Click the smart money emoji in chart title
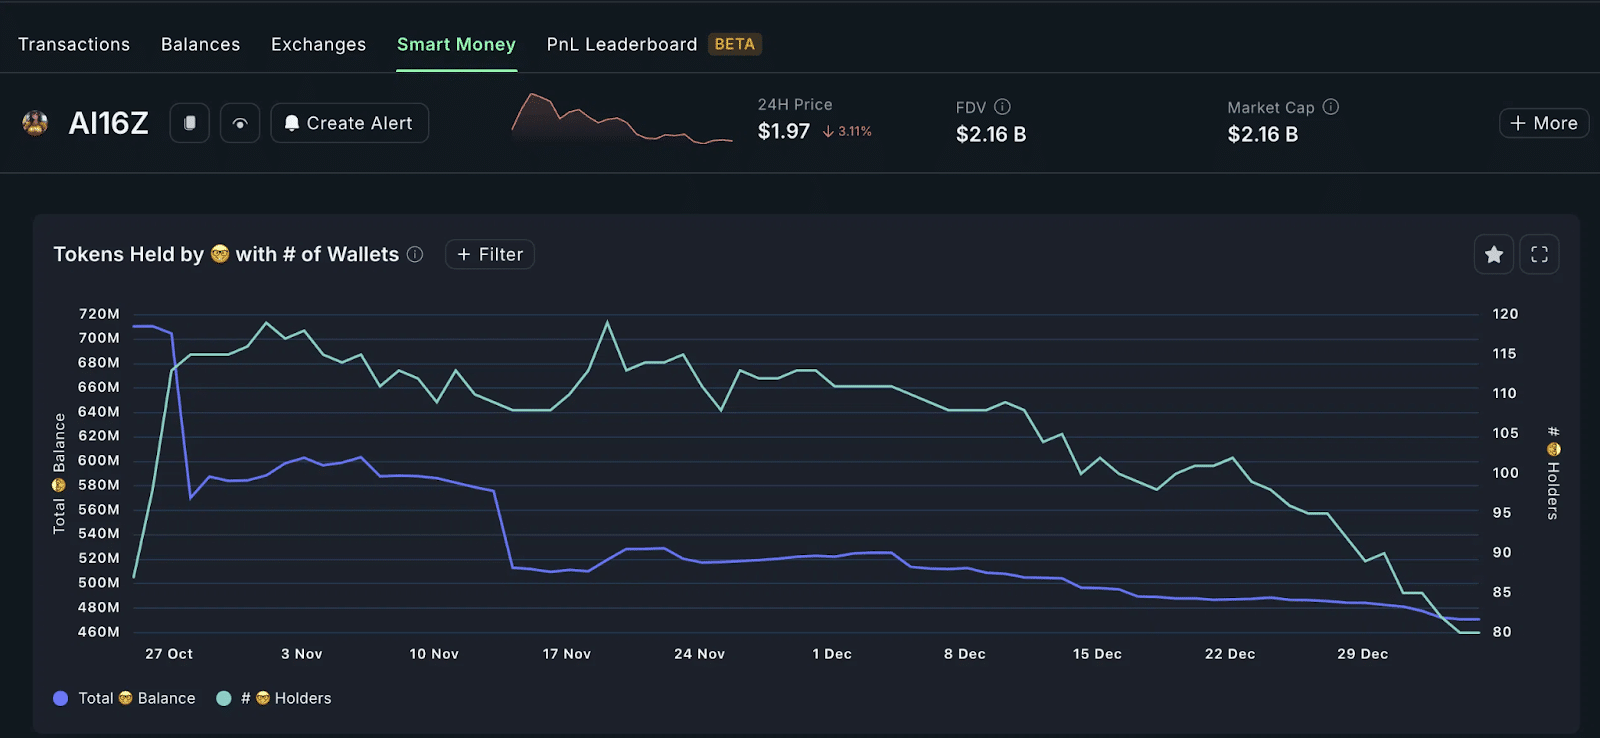 pos(220,254)
